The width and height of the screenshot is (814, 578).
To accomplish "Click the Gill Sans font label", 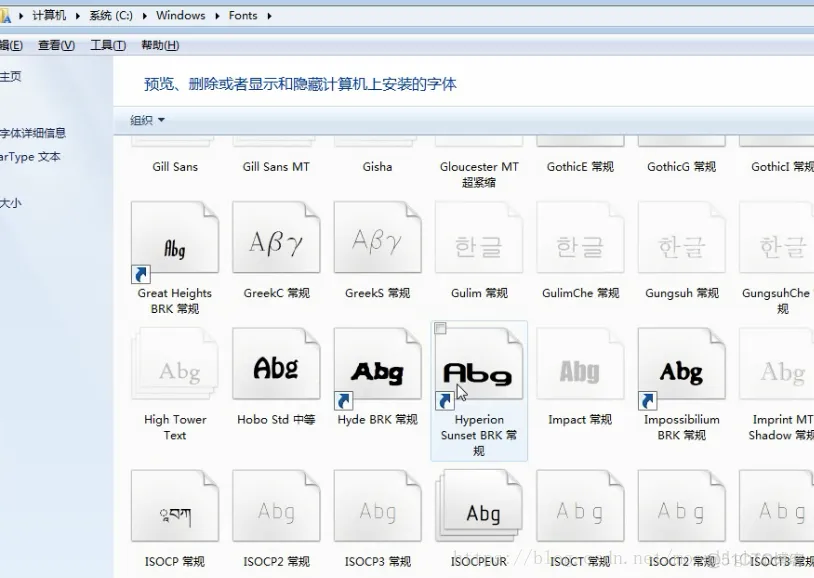I will pos(175,167).
